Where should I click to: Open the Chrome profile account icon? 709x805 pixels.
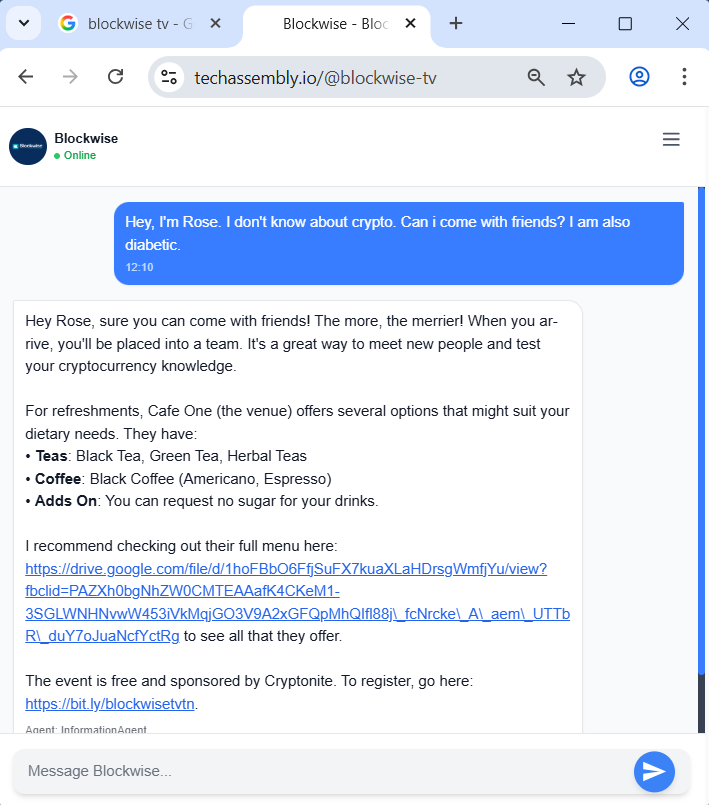639,76
